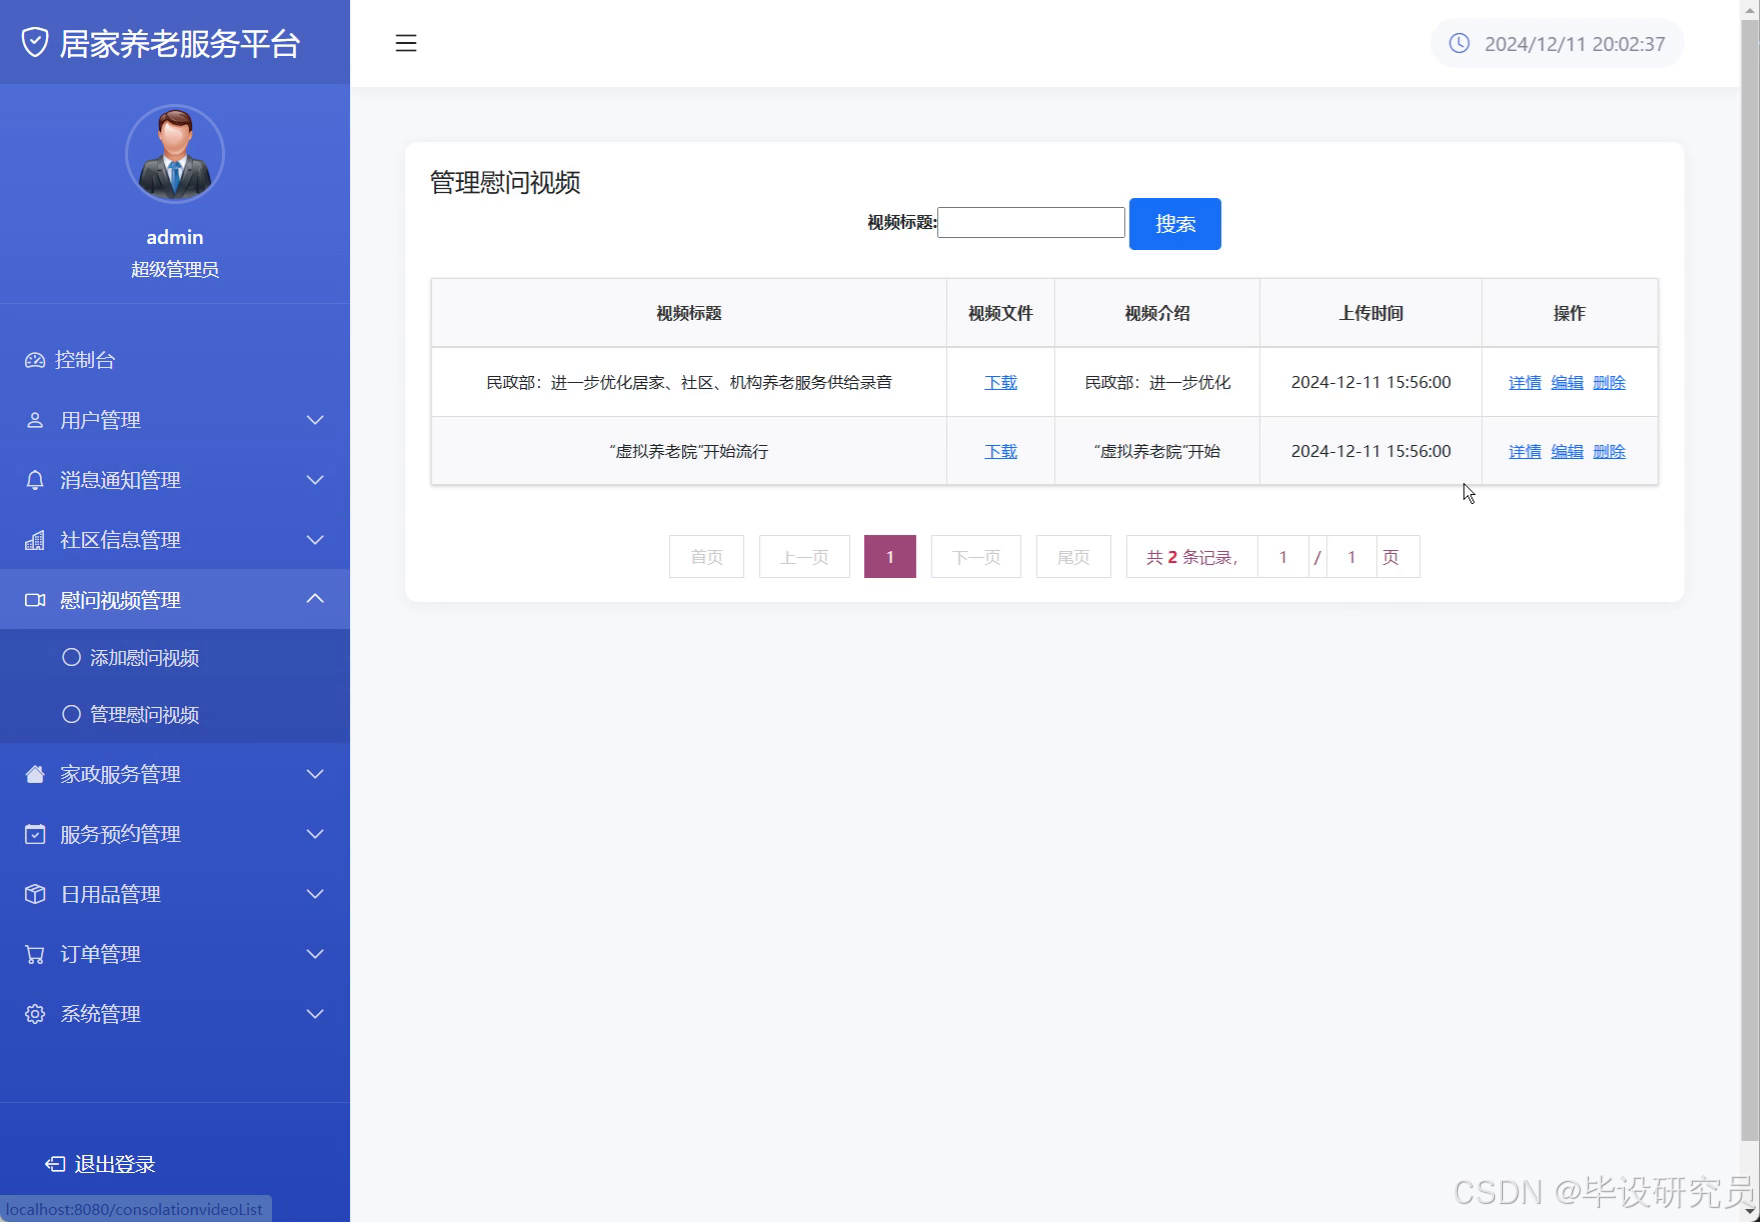
Task: Click the 慰问视频管理 camera icon
Action: (35, 600)
